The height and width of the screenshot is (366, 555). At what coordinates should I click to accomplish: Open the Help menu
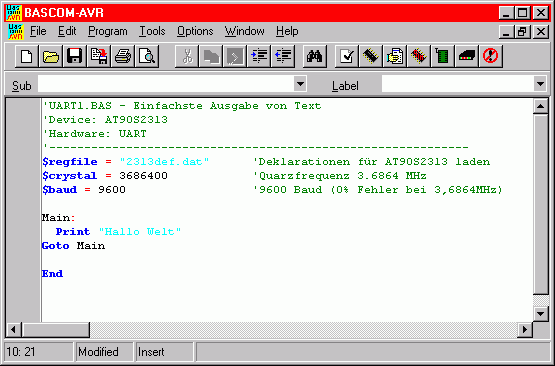(x=287, y=32)
